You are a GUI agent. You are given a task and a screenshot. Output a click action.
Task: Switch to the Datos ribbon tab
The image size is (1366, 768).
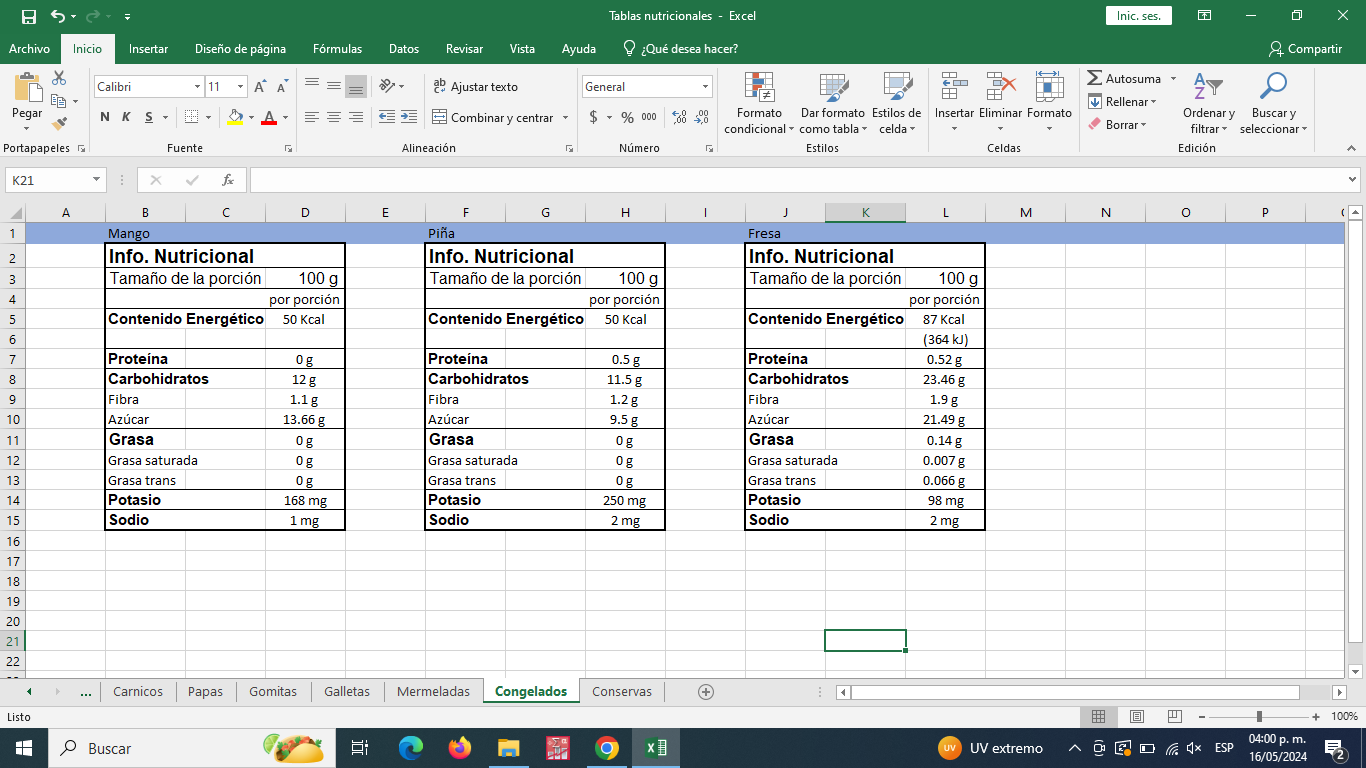[x=404, y=48]
